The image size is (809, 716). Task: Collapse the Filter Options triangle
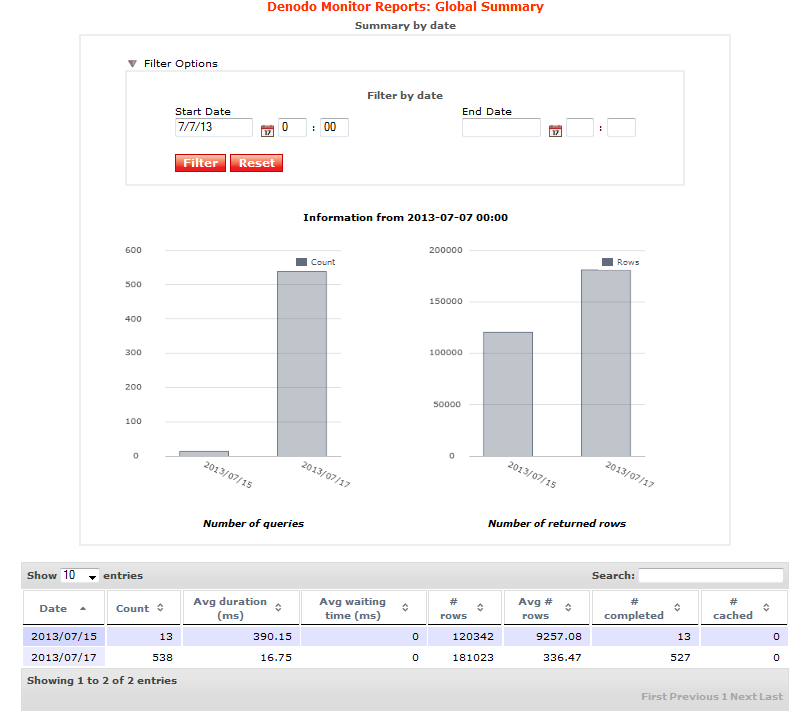point(132,63)
